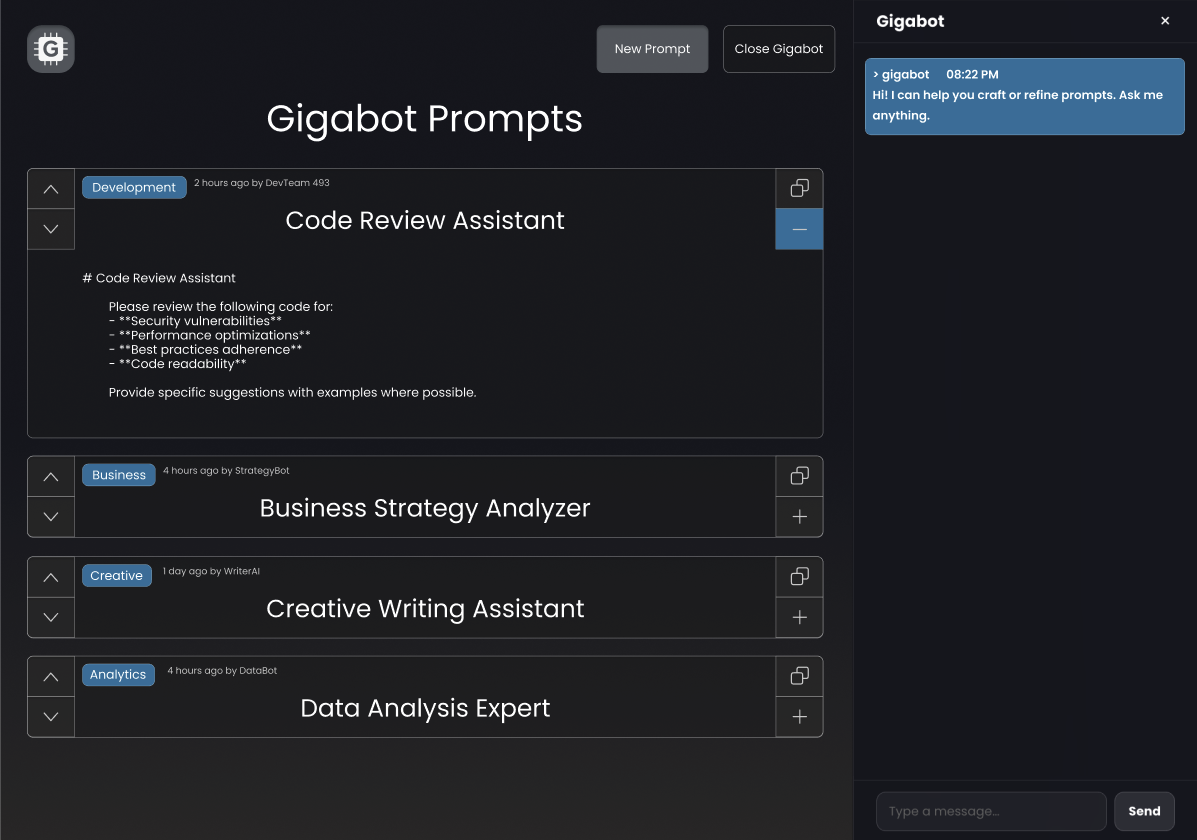This screenshot has height=840, width=1197.
Task: Downvote the Business Strategy Analyzer prompt
Action: click(50, 517)
